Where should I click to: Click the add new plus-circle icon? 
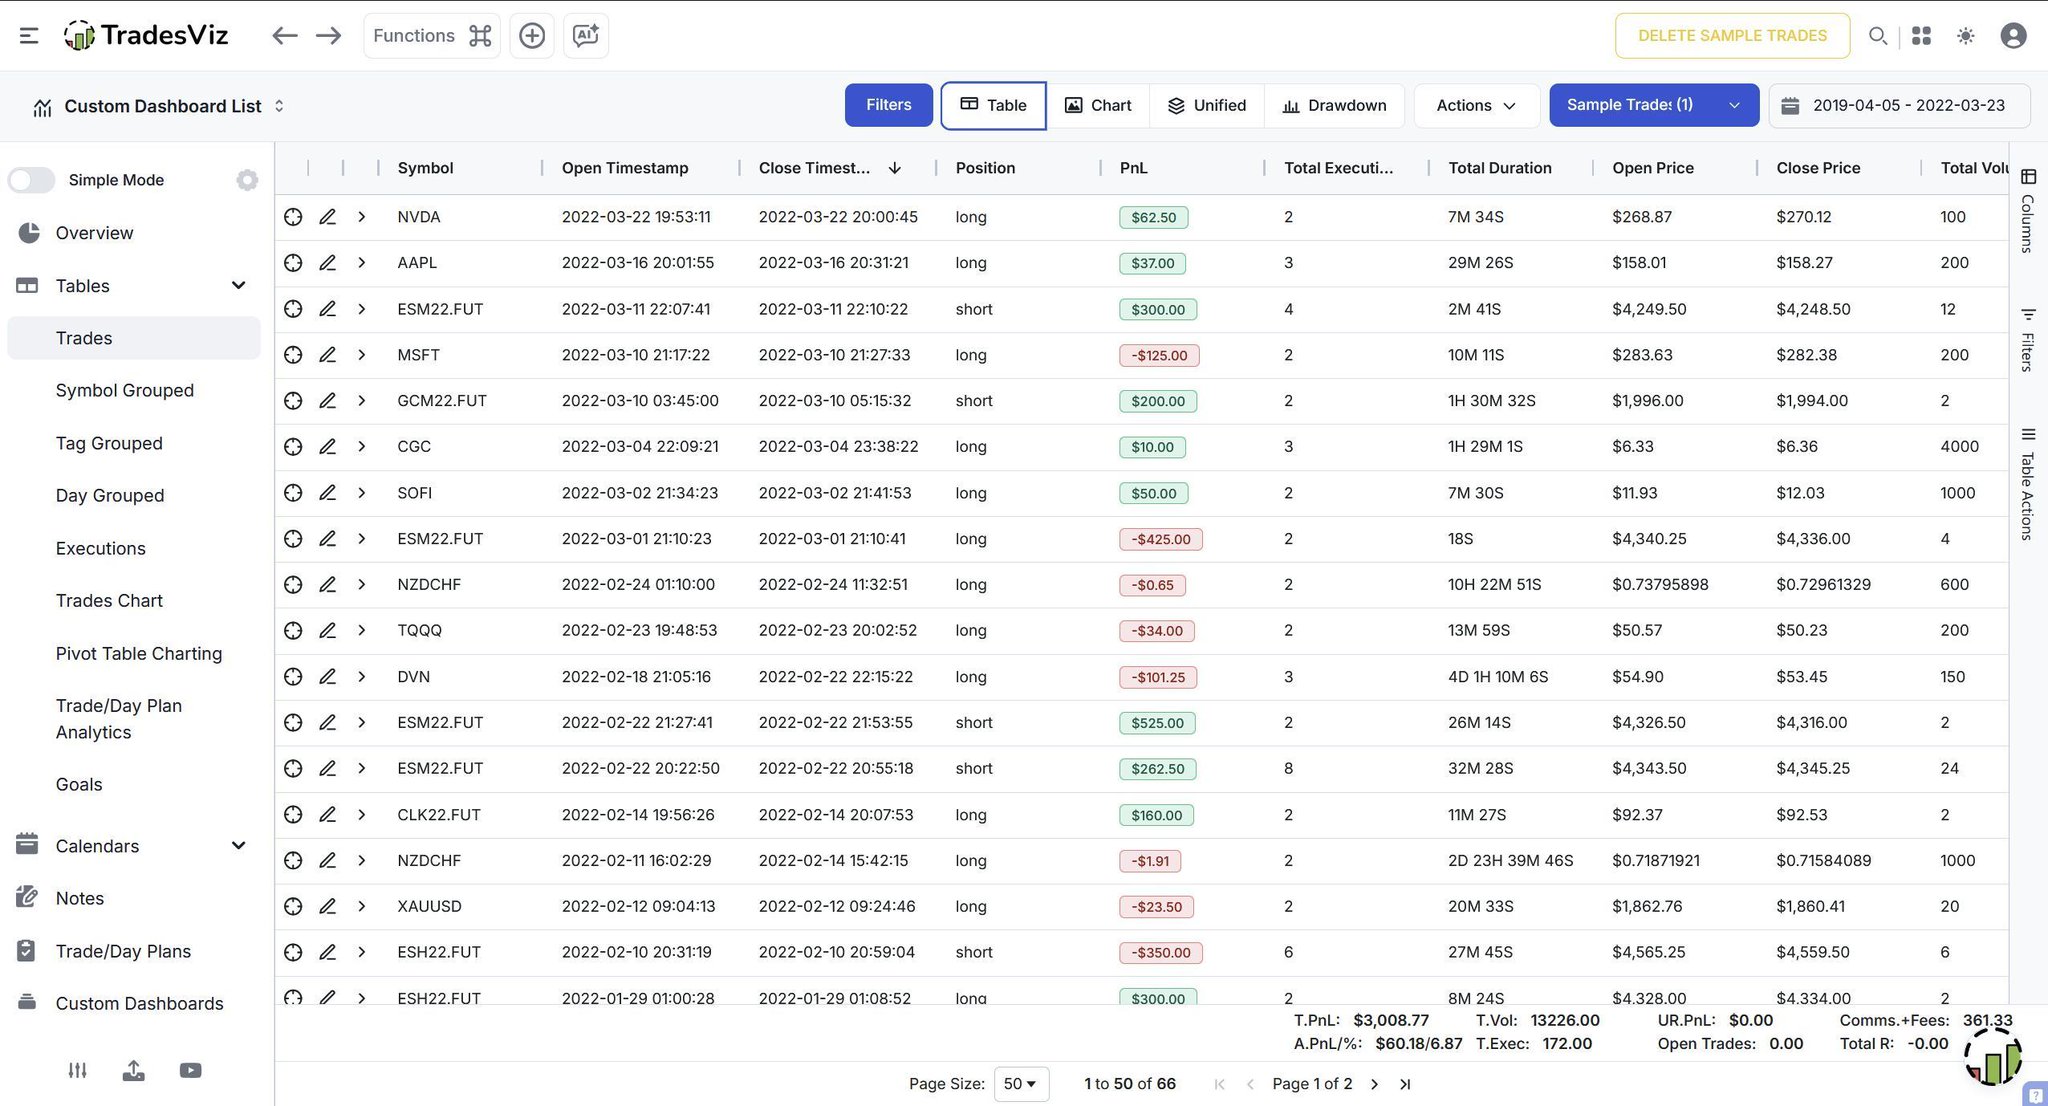532,36
